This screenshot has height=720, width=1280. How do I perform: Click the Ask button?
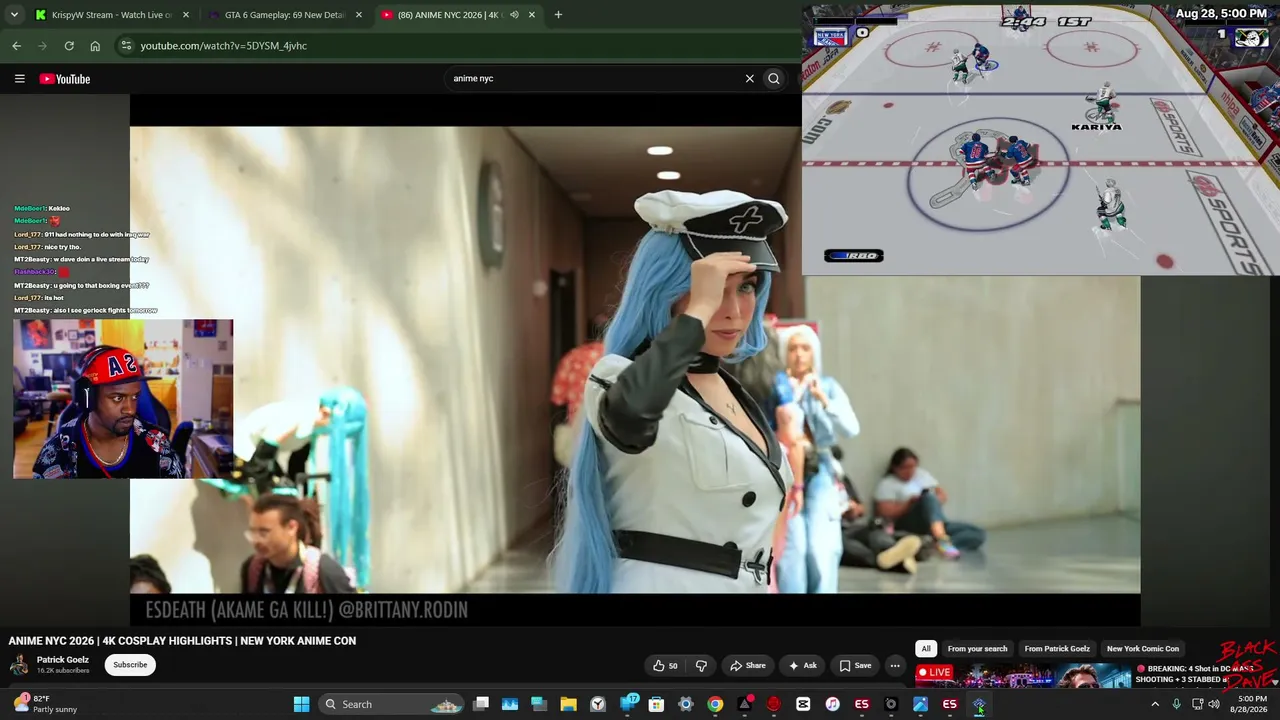point(802,665)
